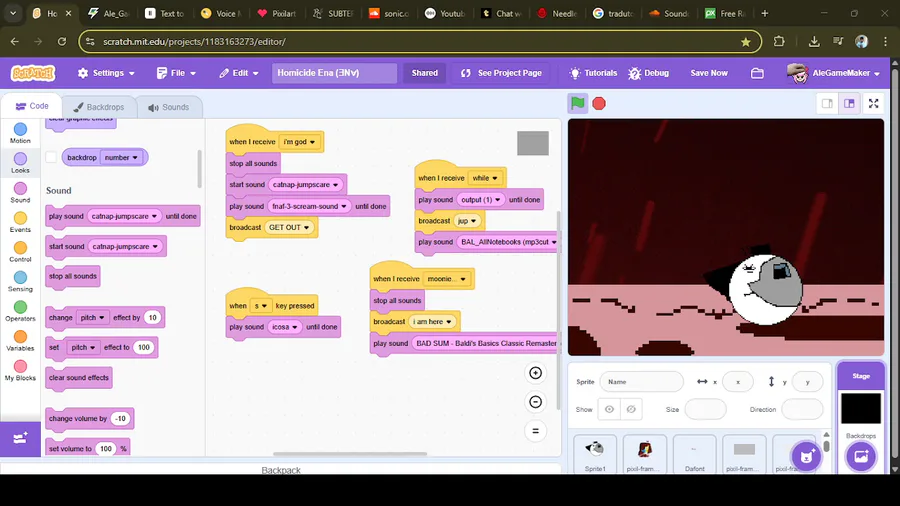Viewport: 900px width, 506px height.
Task: Open Tutorials
Action: pyautogui.click(x=593, y=73)
